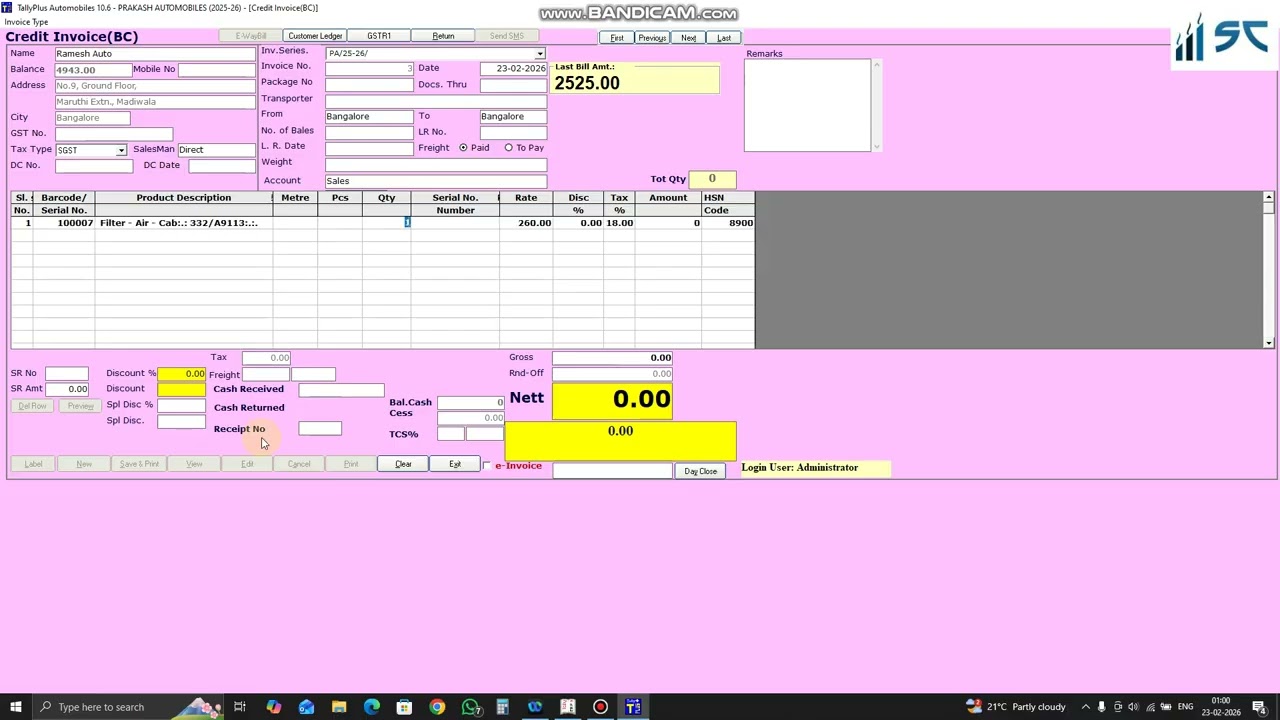Viewport: 1280px width, 720px height.
Task: Click the Name field showing Ramesh Auto
Action: pyautogui.click(x=155, y=54)
